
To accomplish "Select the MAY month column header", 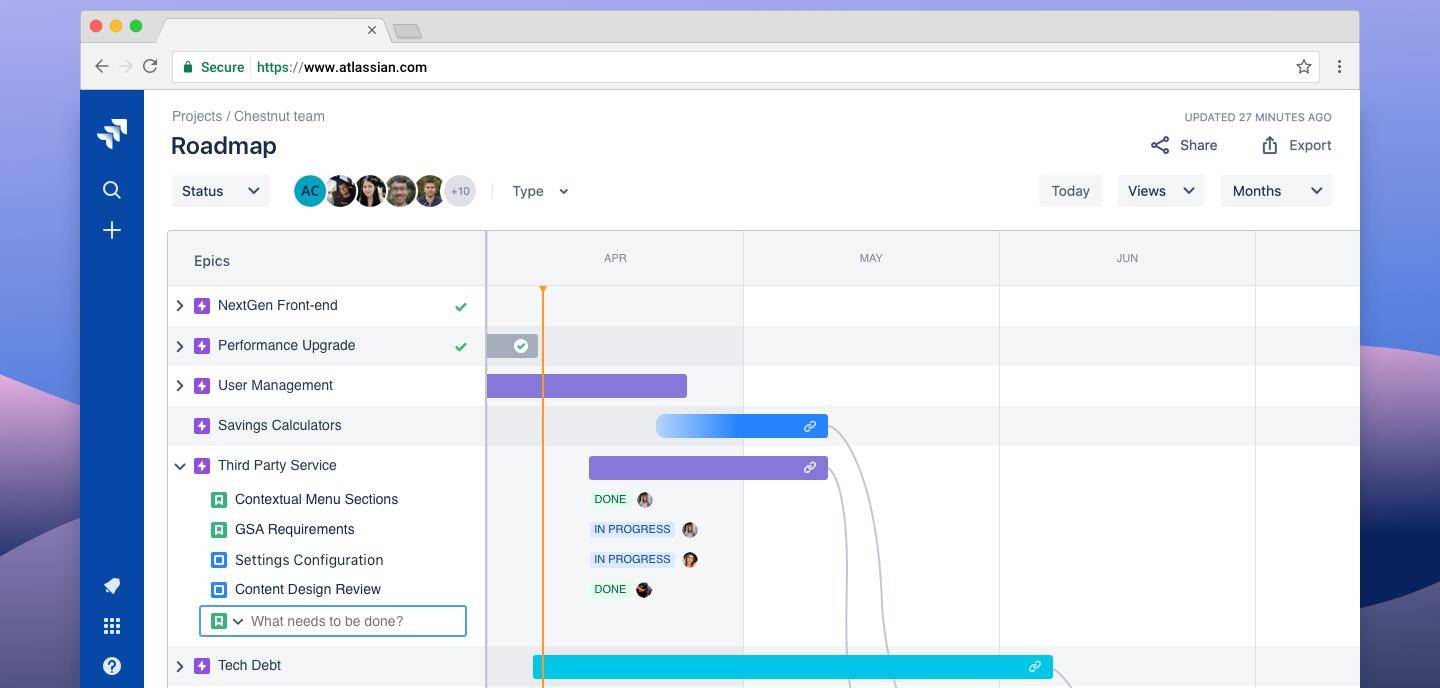I will [x=871, y=258].
